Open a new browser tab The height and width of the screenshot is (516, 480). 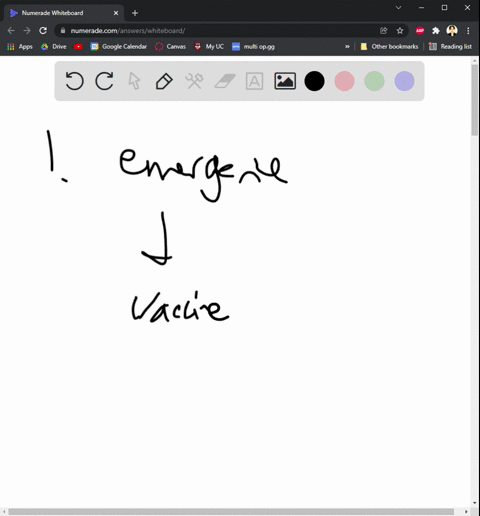click(135, 13)
